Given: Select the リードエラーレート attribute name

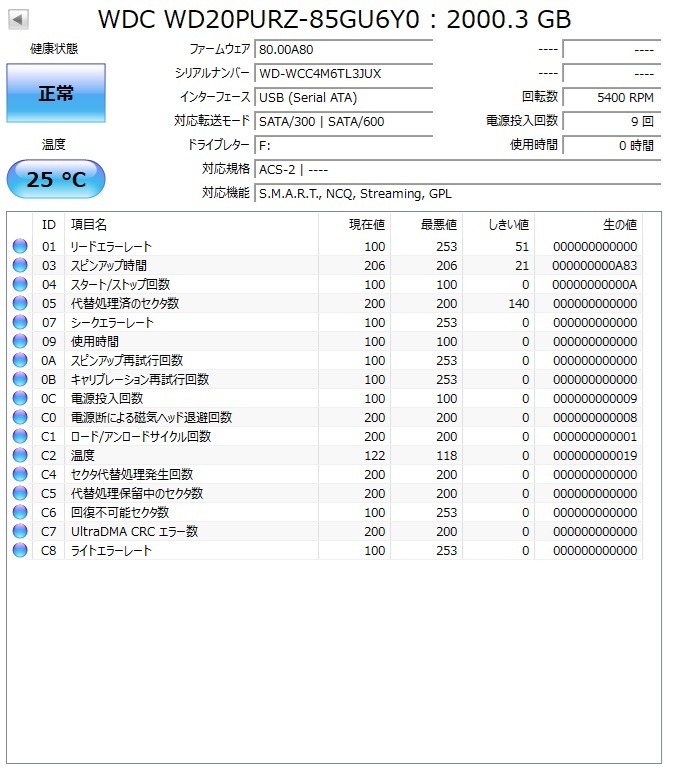Looking at the screenshot, I should coord(111,247).
